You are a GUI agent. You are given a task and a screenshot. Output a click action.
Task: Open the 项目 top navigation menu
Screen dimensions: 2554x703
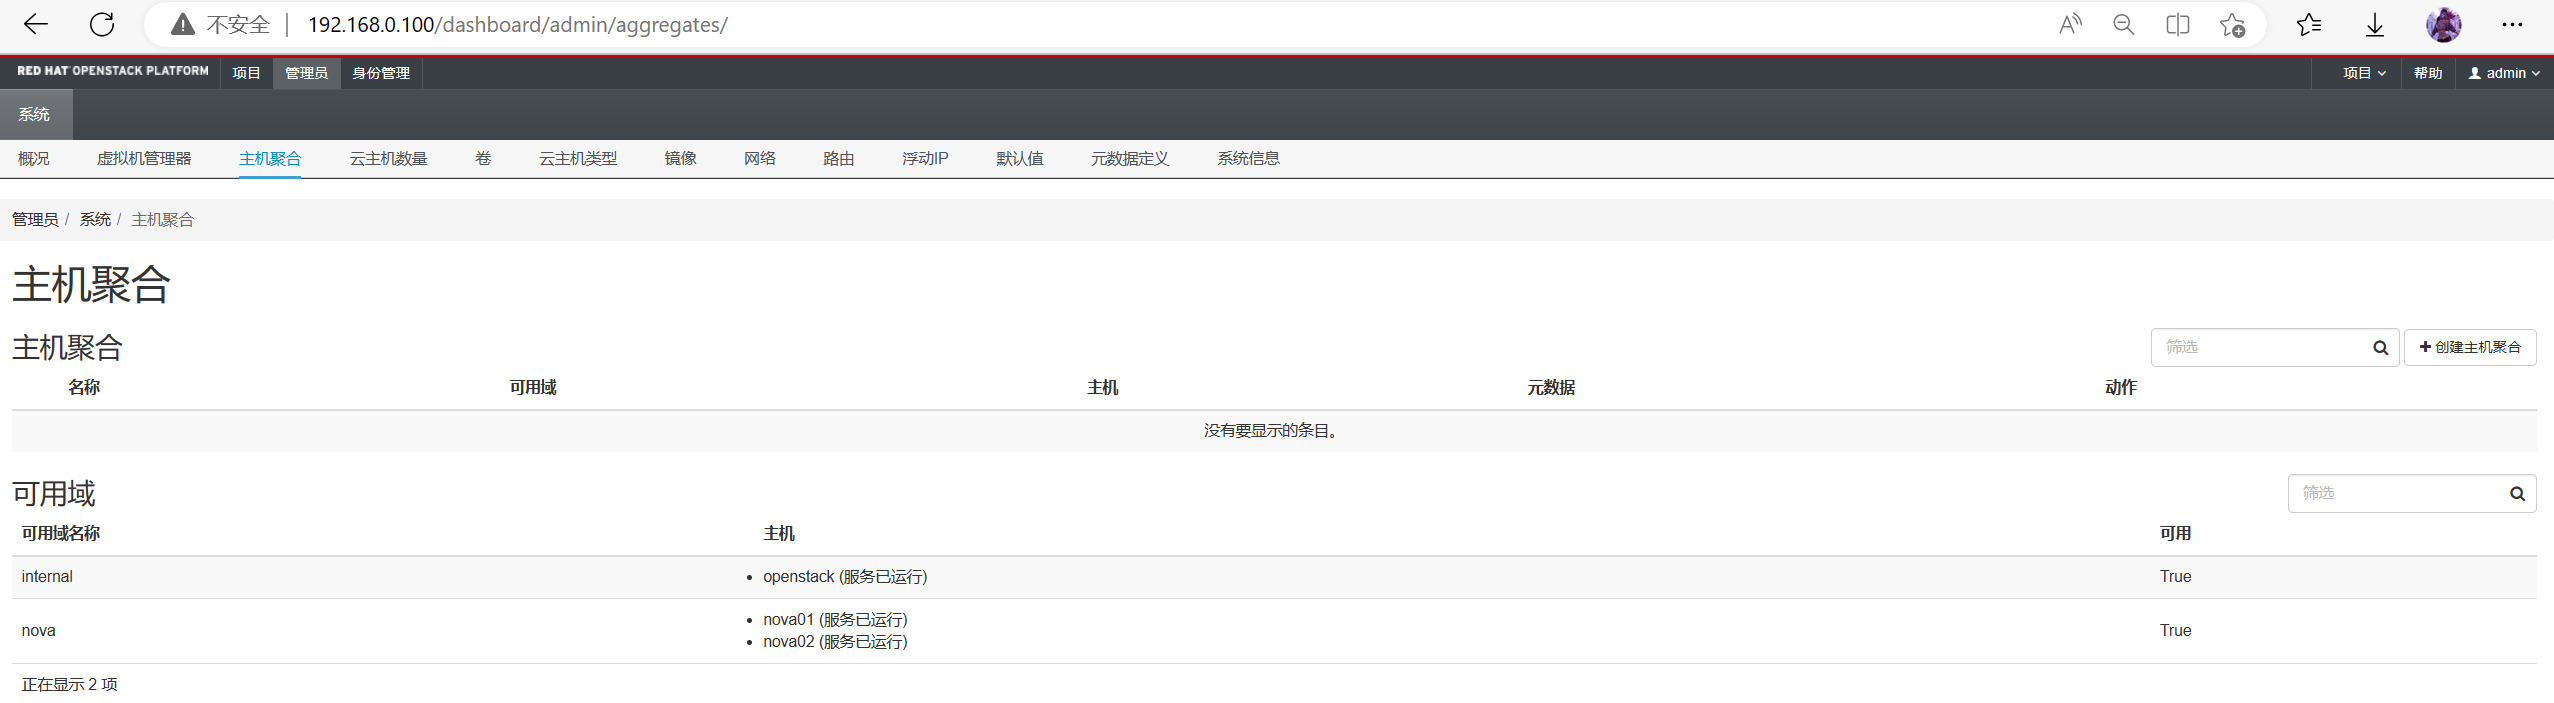coord(246,73)
